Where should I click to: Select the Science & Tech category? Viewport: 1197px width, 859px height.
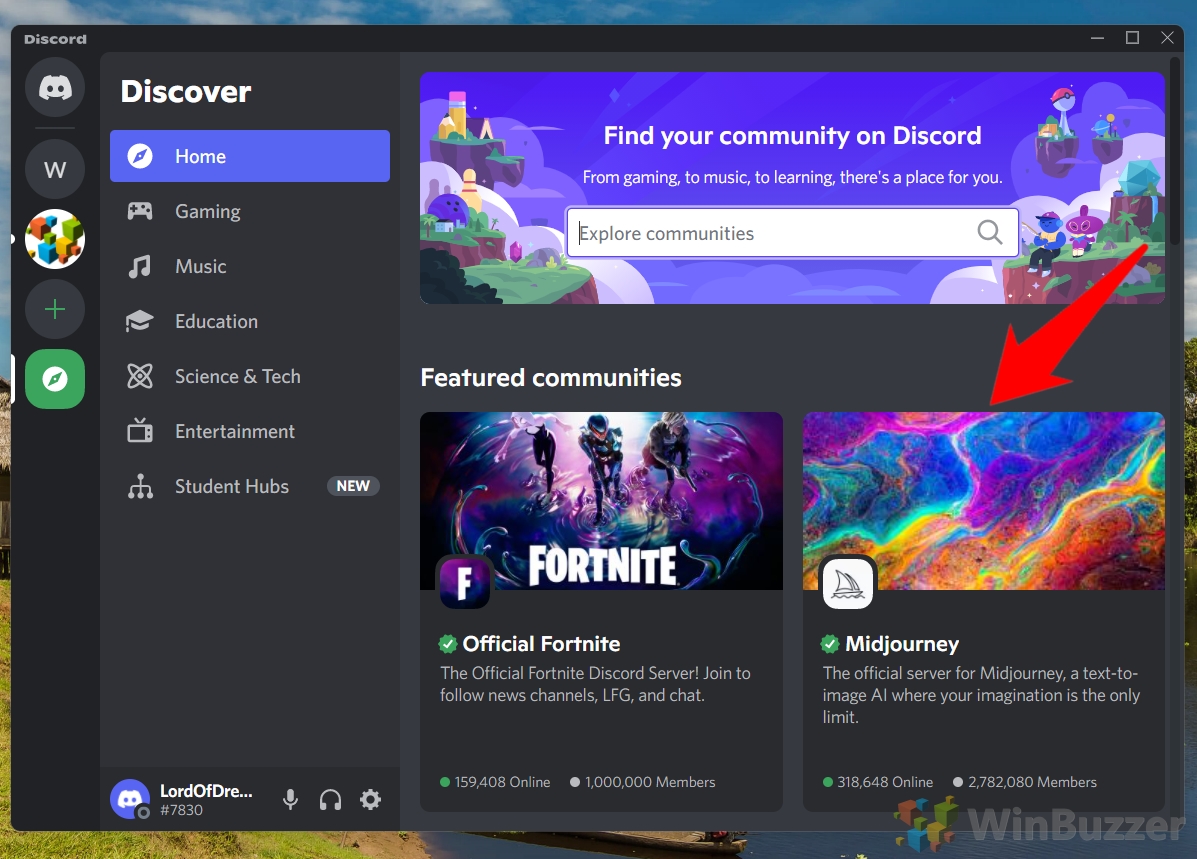(250, 376)
